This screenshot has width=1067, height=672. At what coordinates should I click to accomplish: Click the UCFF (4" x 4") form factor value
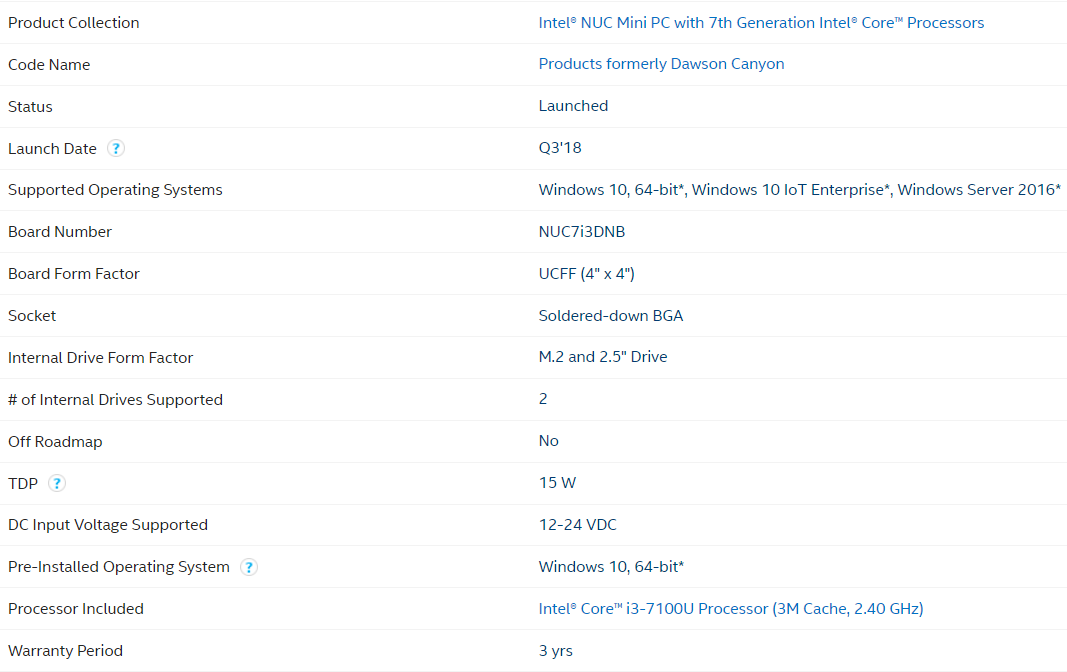(x=586, y=274)
